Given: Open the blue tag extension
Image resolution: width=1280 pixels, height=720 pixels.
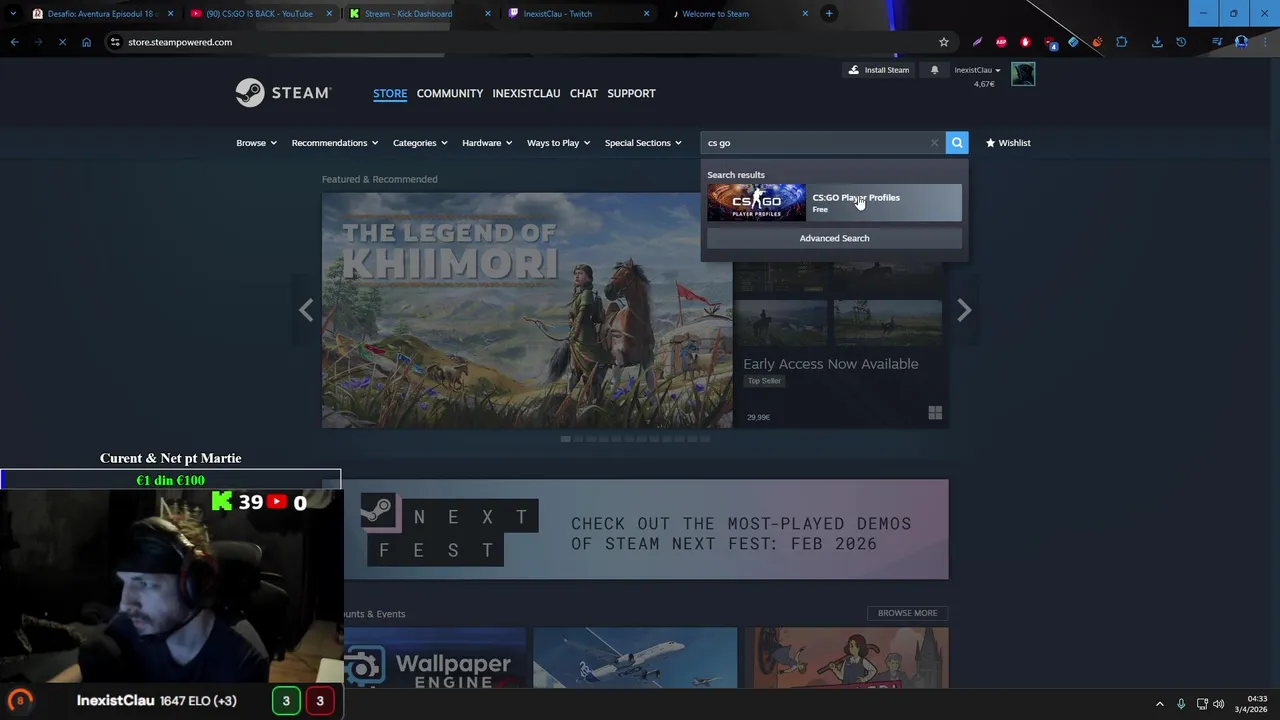Looking at the screenshot, I should pyautogui.click(x=1073, y=42).
